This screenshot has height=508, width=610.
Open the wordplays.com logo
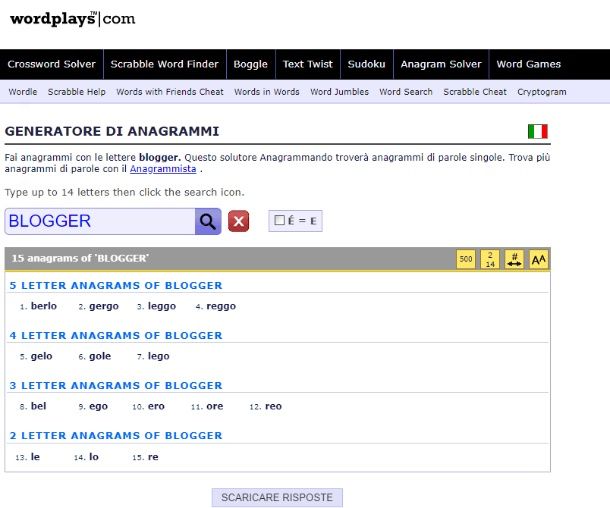(x=72, y=19)
